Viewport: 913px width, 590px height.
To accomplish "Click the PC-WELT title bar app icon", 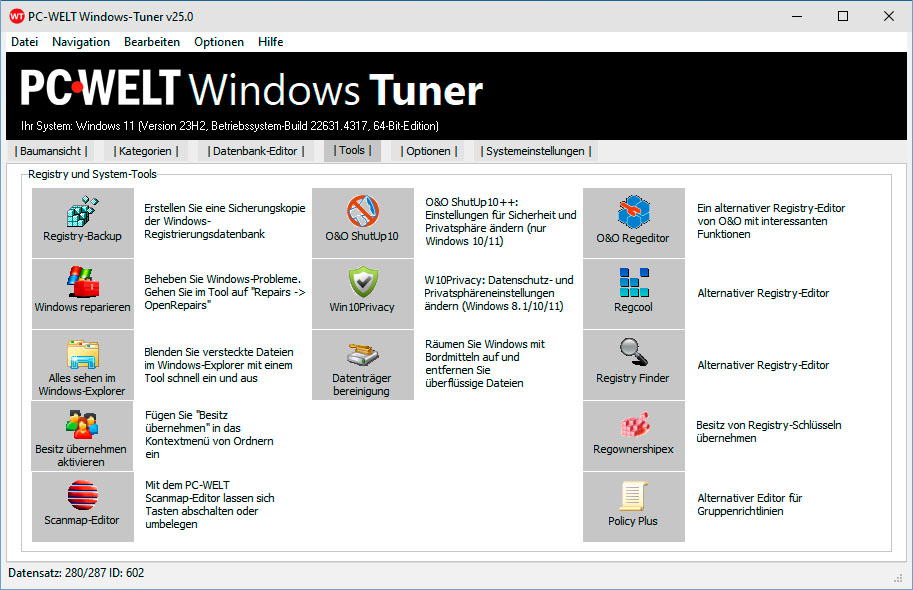I will click(x=17, y=16).
